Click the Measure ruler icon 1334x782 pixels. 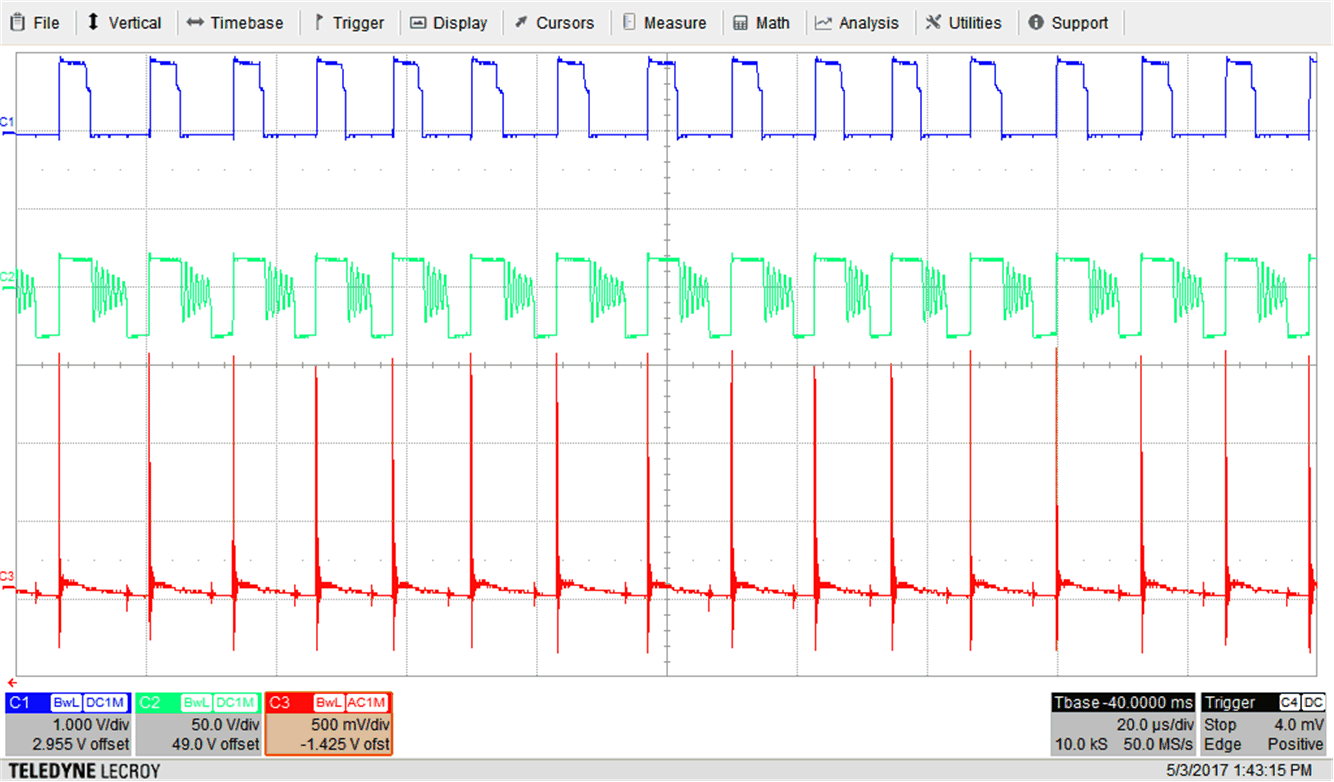pyautogui.click(x=629, y=22)
